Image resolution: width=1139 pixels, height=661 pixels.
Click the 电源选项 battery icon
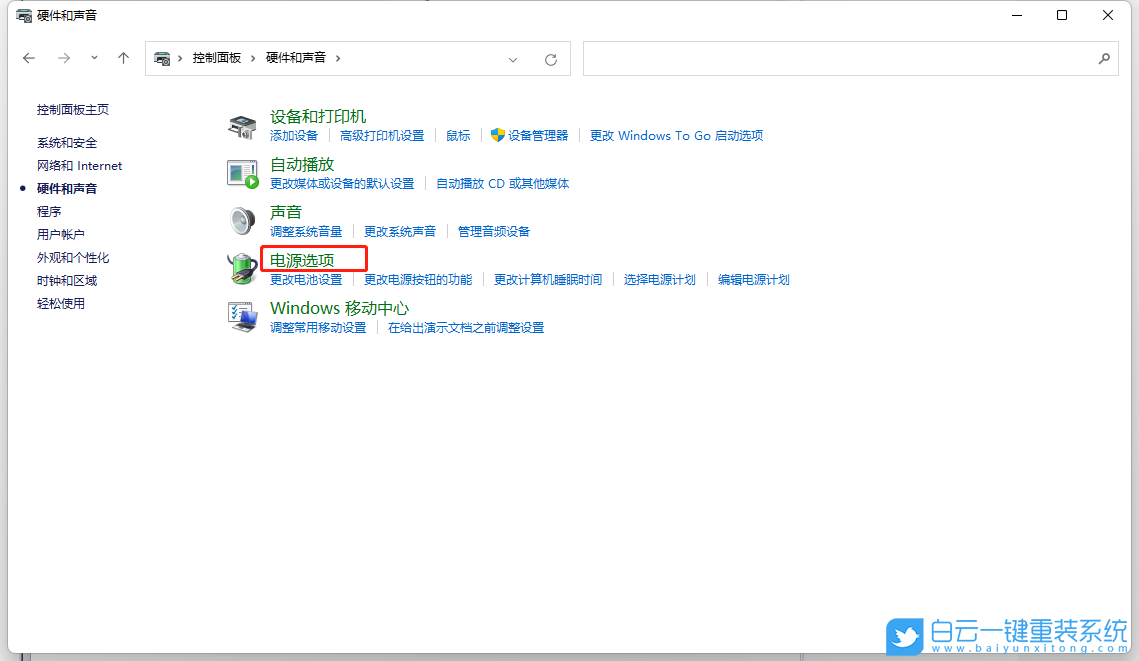pos(242,268)
